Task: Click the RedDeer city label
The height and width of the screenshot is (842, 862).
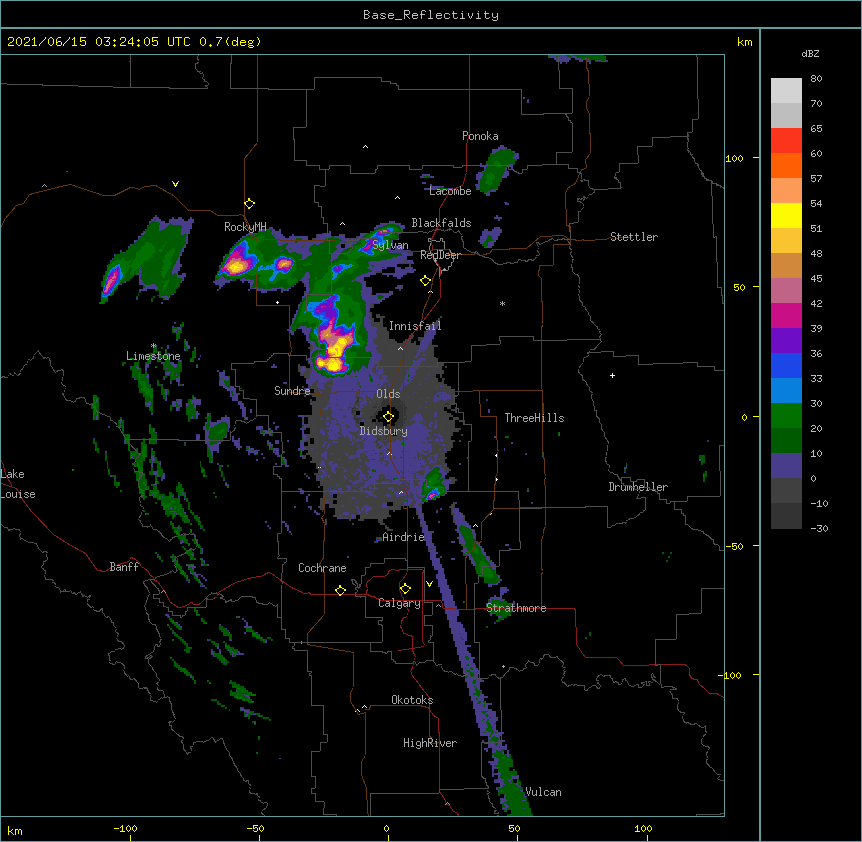Action: [440, 255]
